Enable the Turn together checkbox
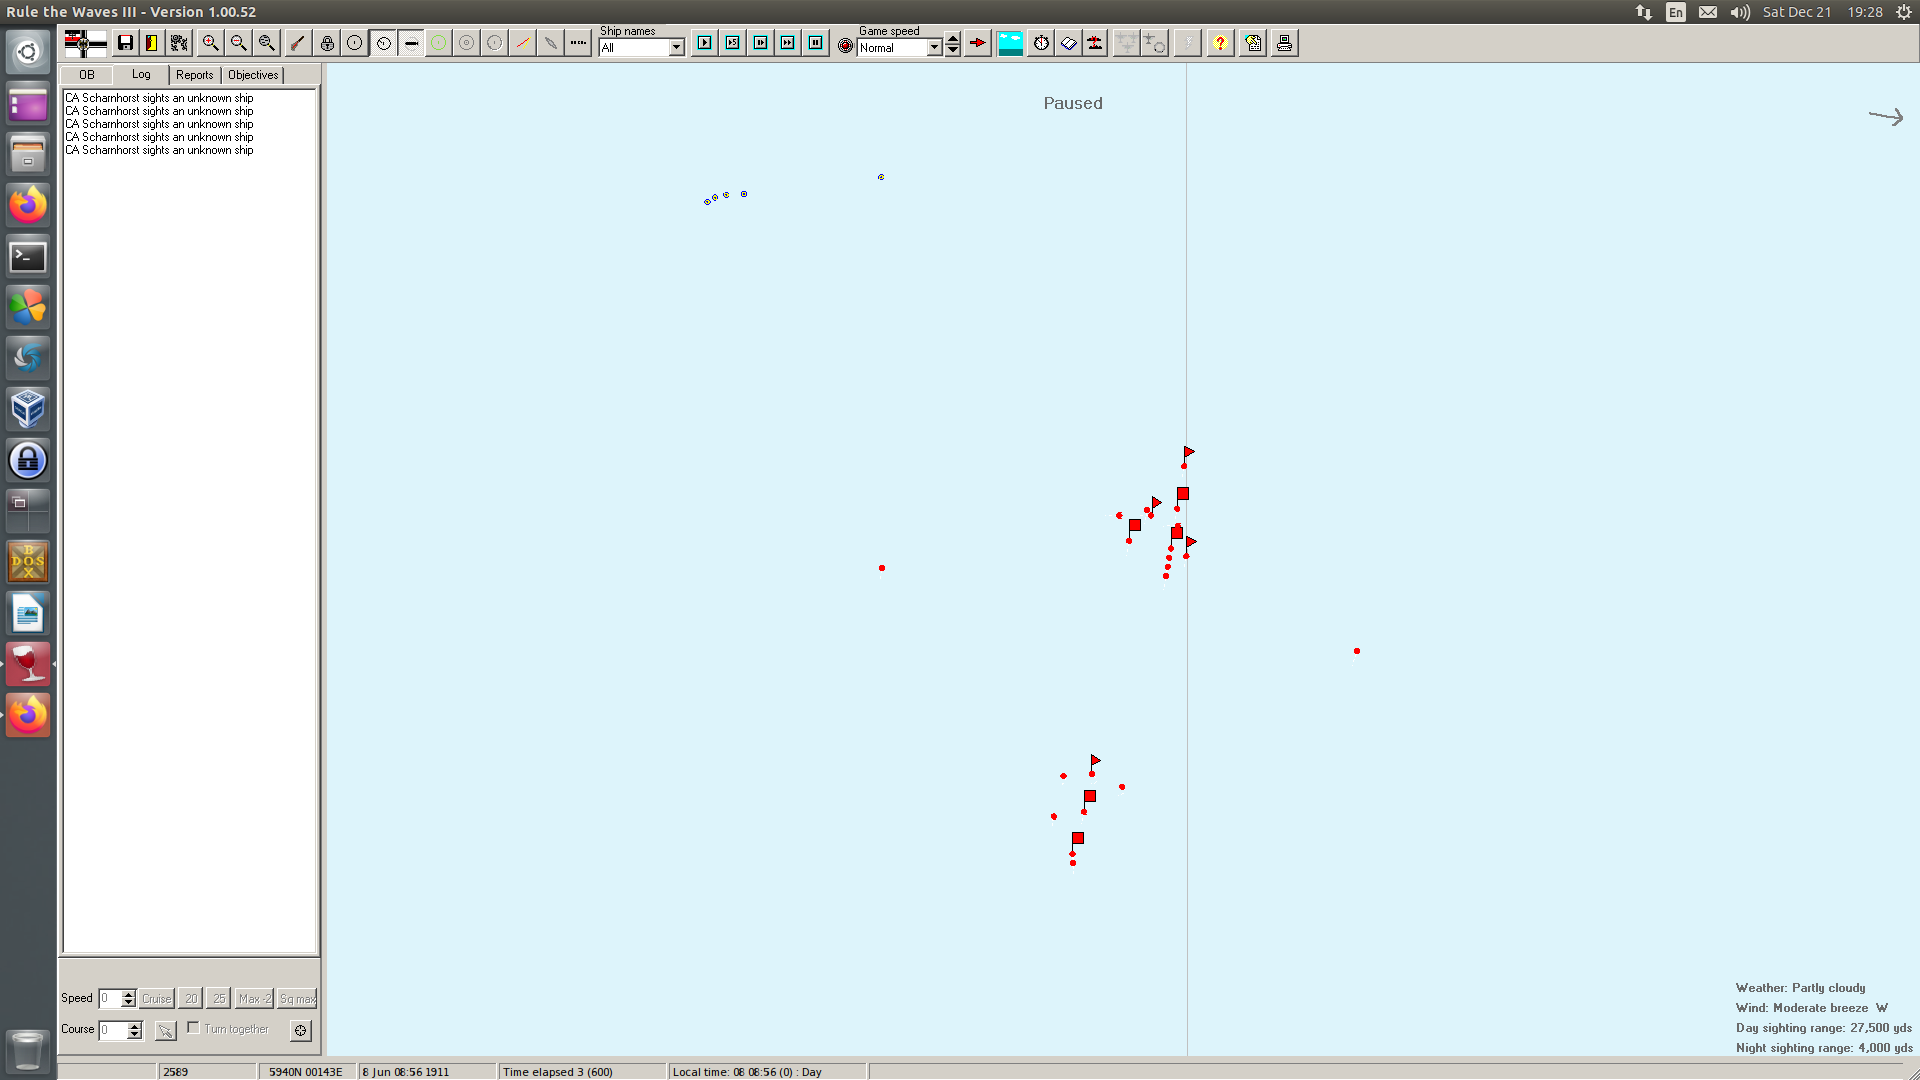This screenshot has width=1920, height=1080. tap(194, 1028)
